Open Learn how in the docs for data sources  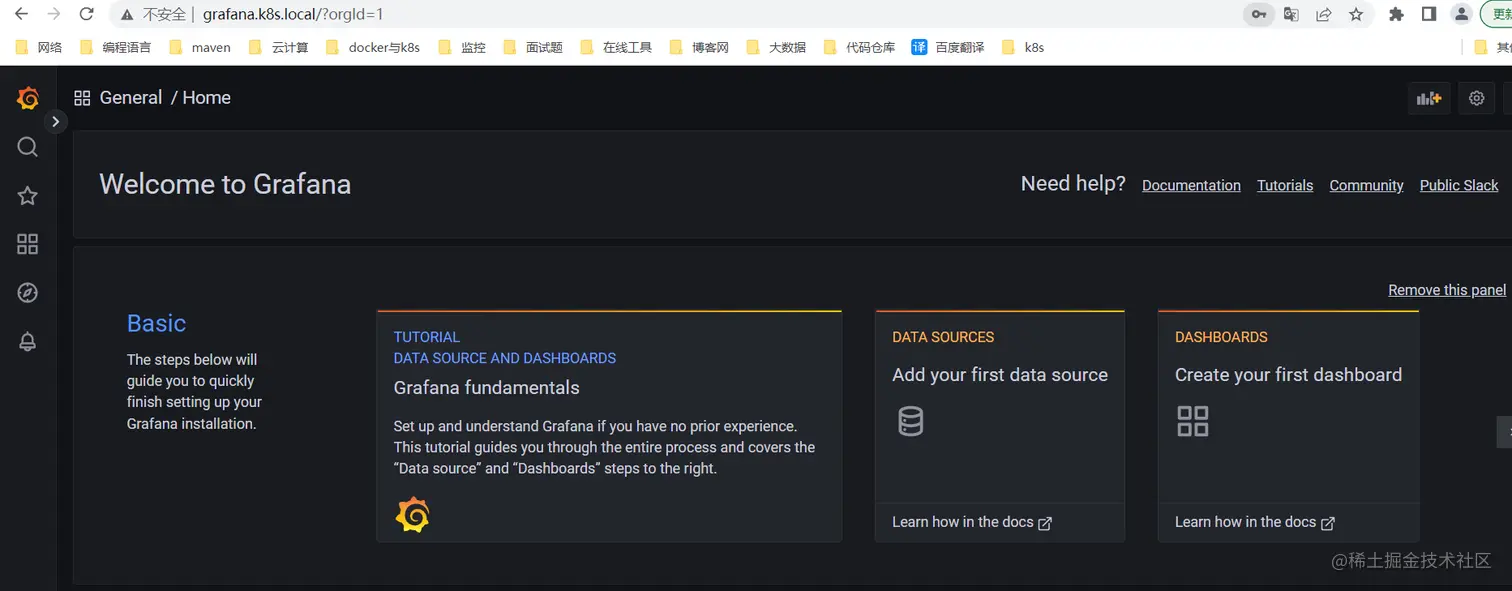972,522
